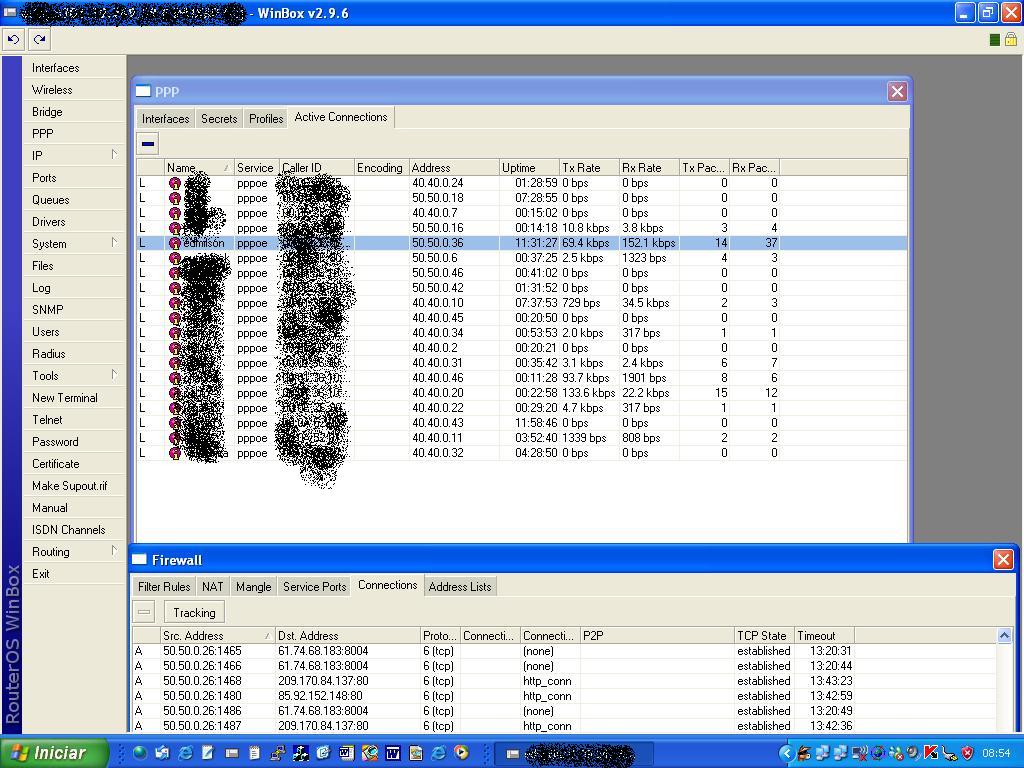The image size is (1024, 768).
Task: Open Queues from the sidebar menu
Action: (50, 200)
